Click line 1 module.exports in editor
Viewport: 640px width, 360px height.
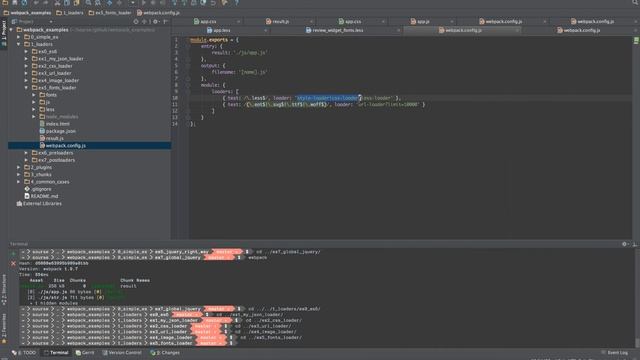point(214,40)
